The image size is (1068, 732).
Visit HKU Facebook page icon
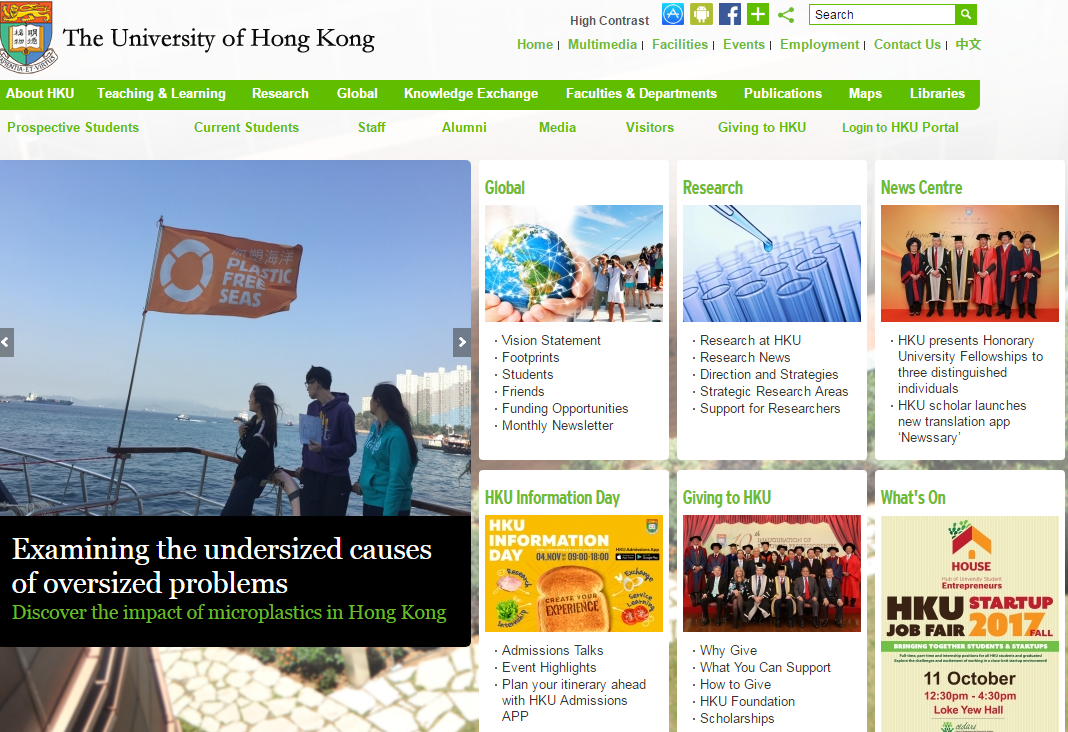click(x=729, y=14)
